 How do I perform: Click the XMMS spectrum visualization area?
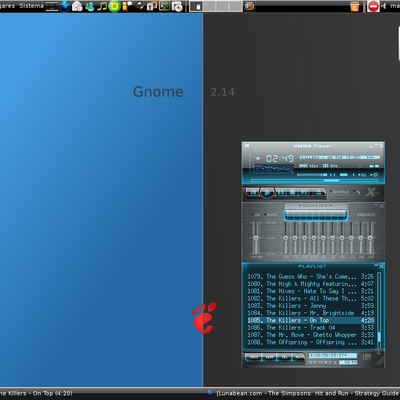[x=274, y=169]
